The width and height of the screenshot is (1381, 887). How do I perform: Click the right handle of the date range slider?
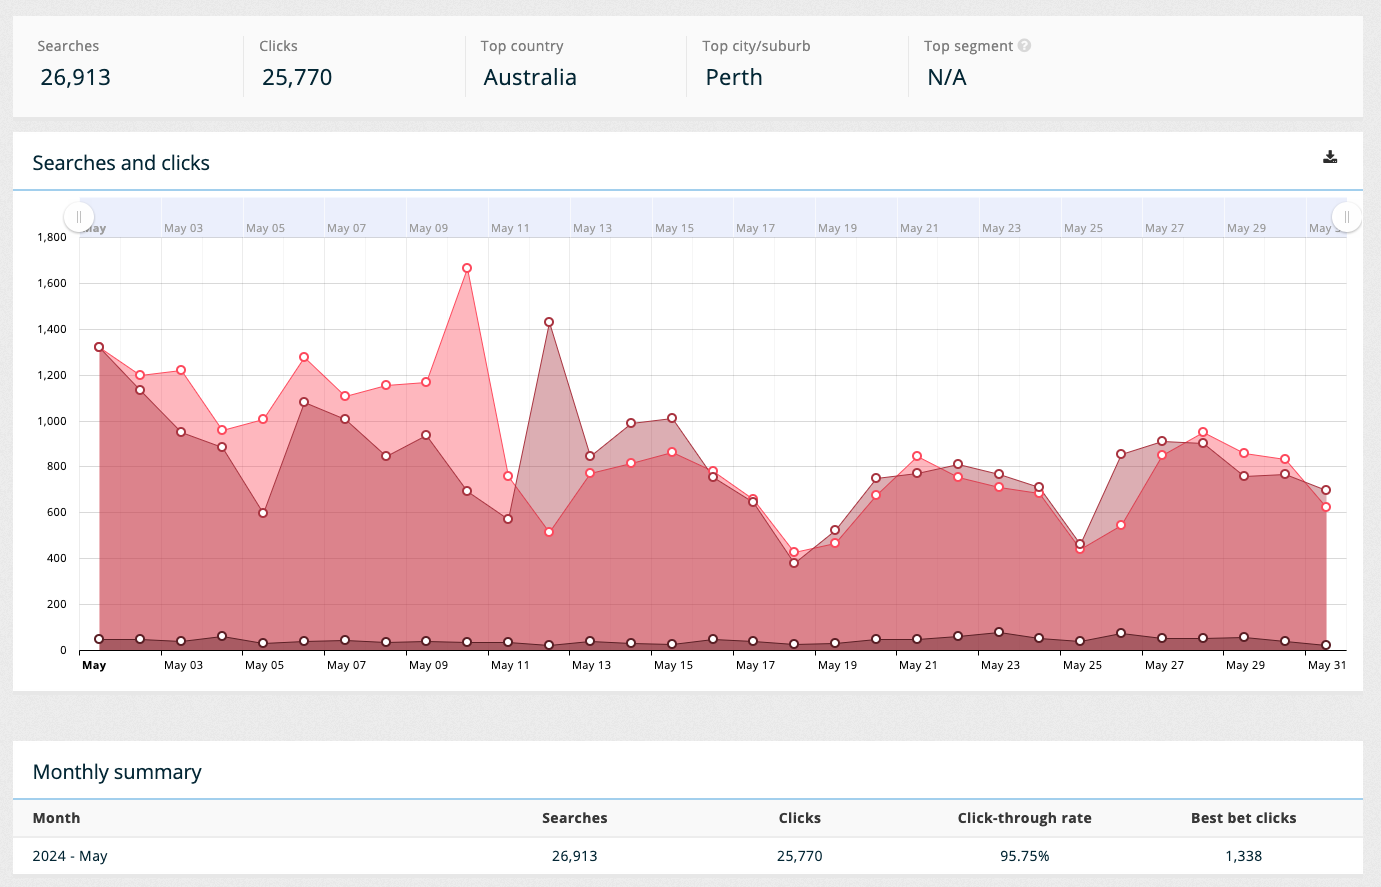tap(1346, 217)
